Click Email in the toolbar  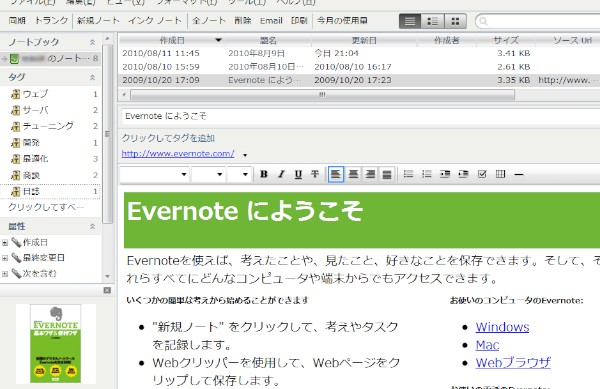pos(271,21)
